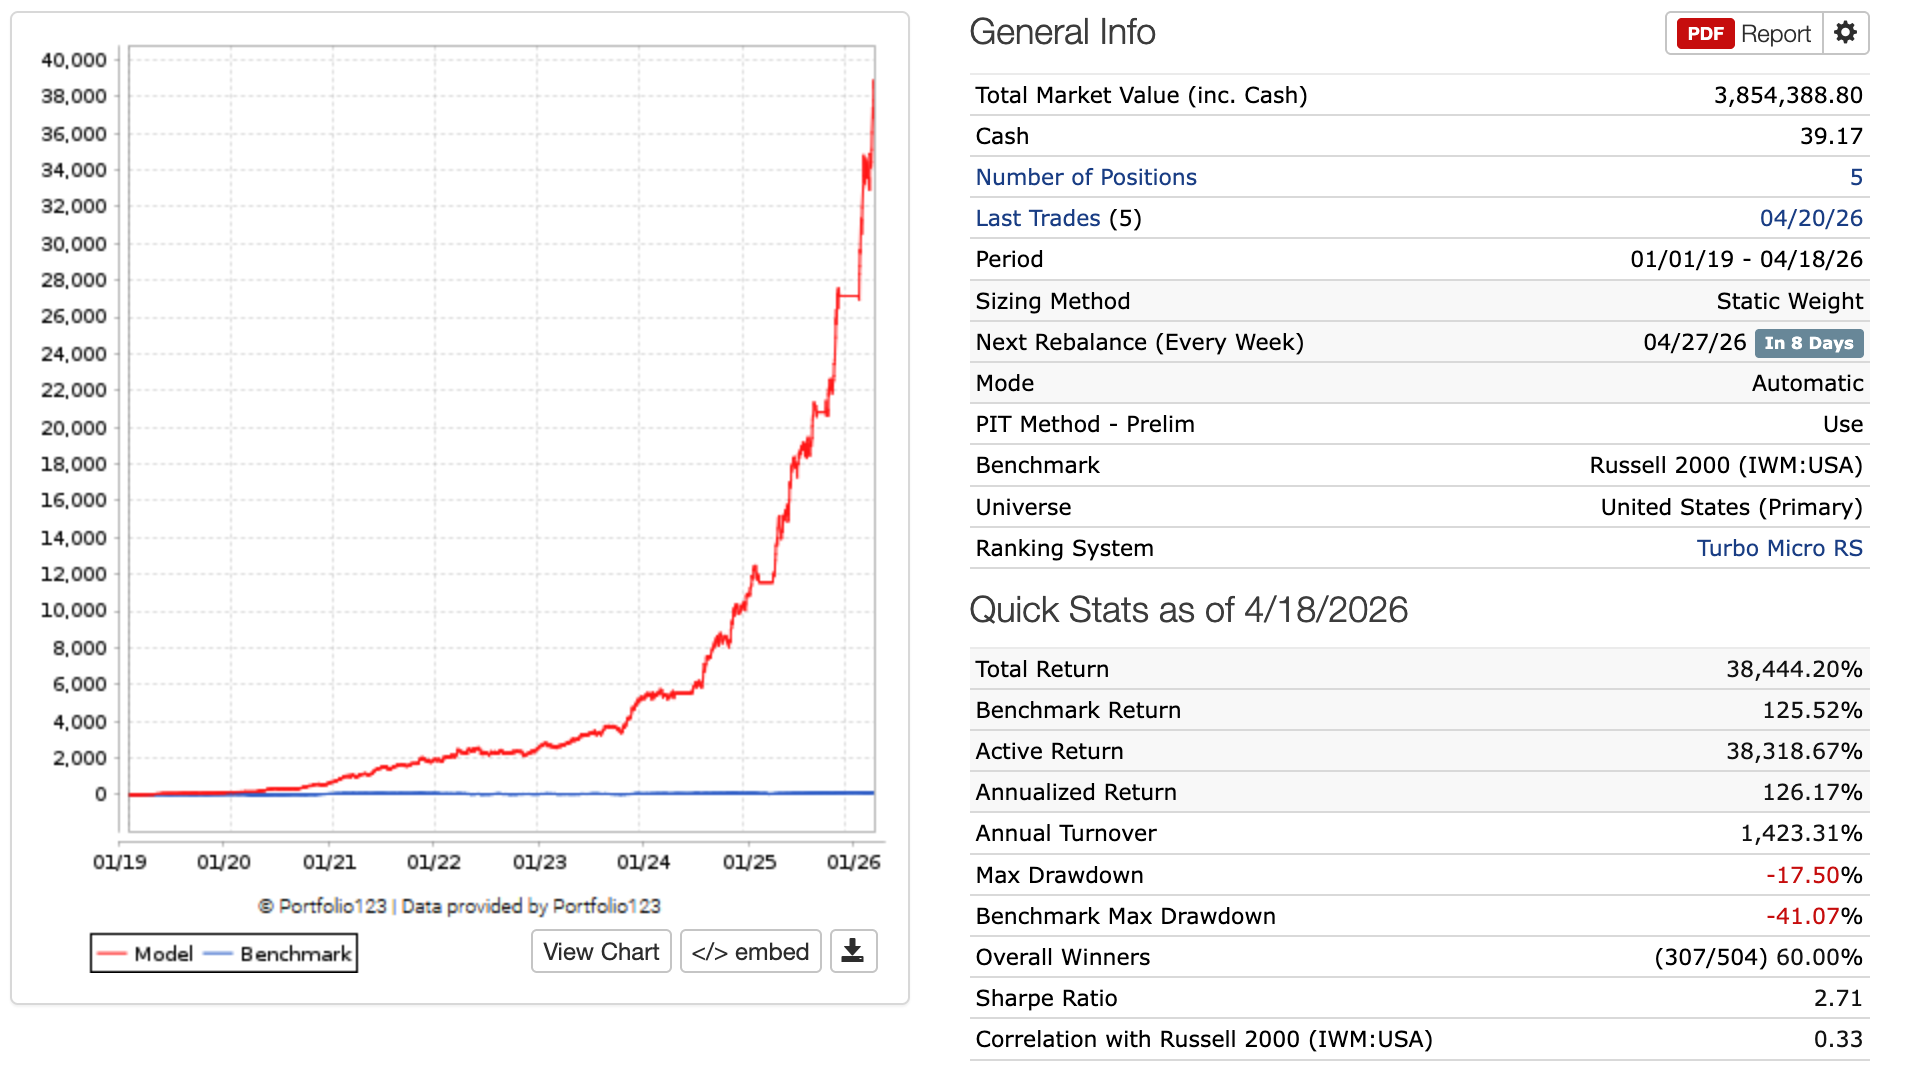Click the Benchmark Max Drawdown value -41.07%
This screenshot has height=1072, width=1908.
1813,916
